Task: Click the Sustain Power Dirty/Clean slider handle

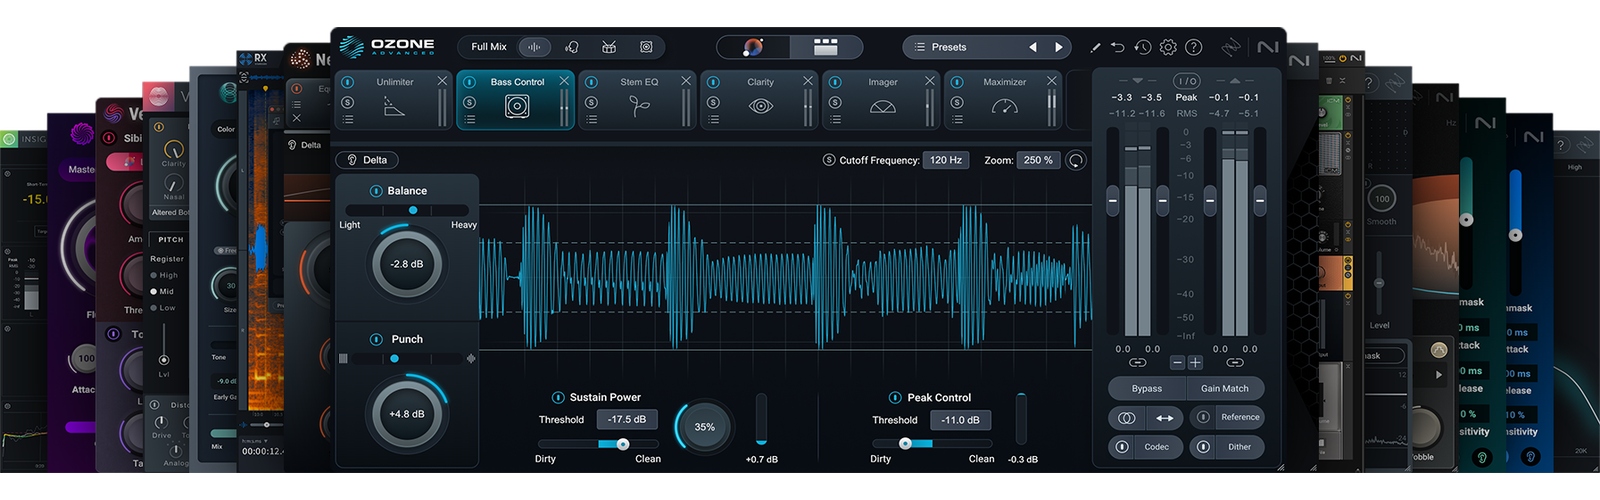Action: pos(623,444)
